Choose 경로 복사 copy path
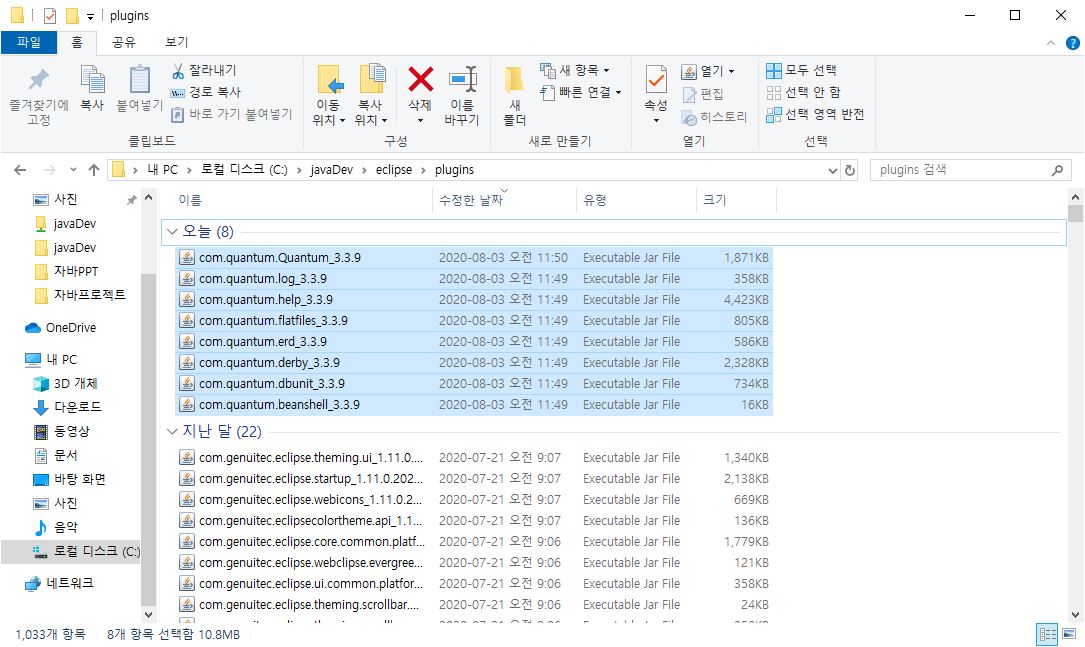 pos(206,92)
